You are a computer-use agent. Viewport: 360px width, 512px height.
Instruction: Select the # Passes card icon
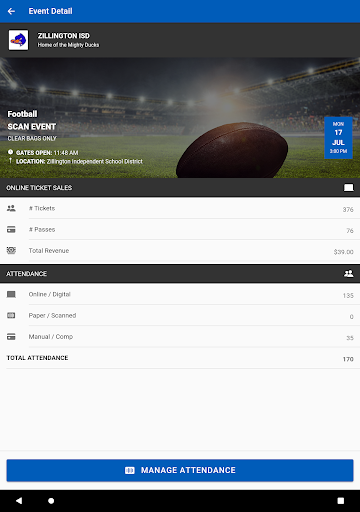(11, 229)
